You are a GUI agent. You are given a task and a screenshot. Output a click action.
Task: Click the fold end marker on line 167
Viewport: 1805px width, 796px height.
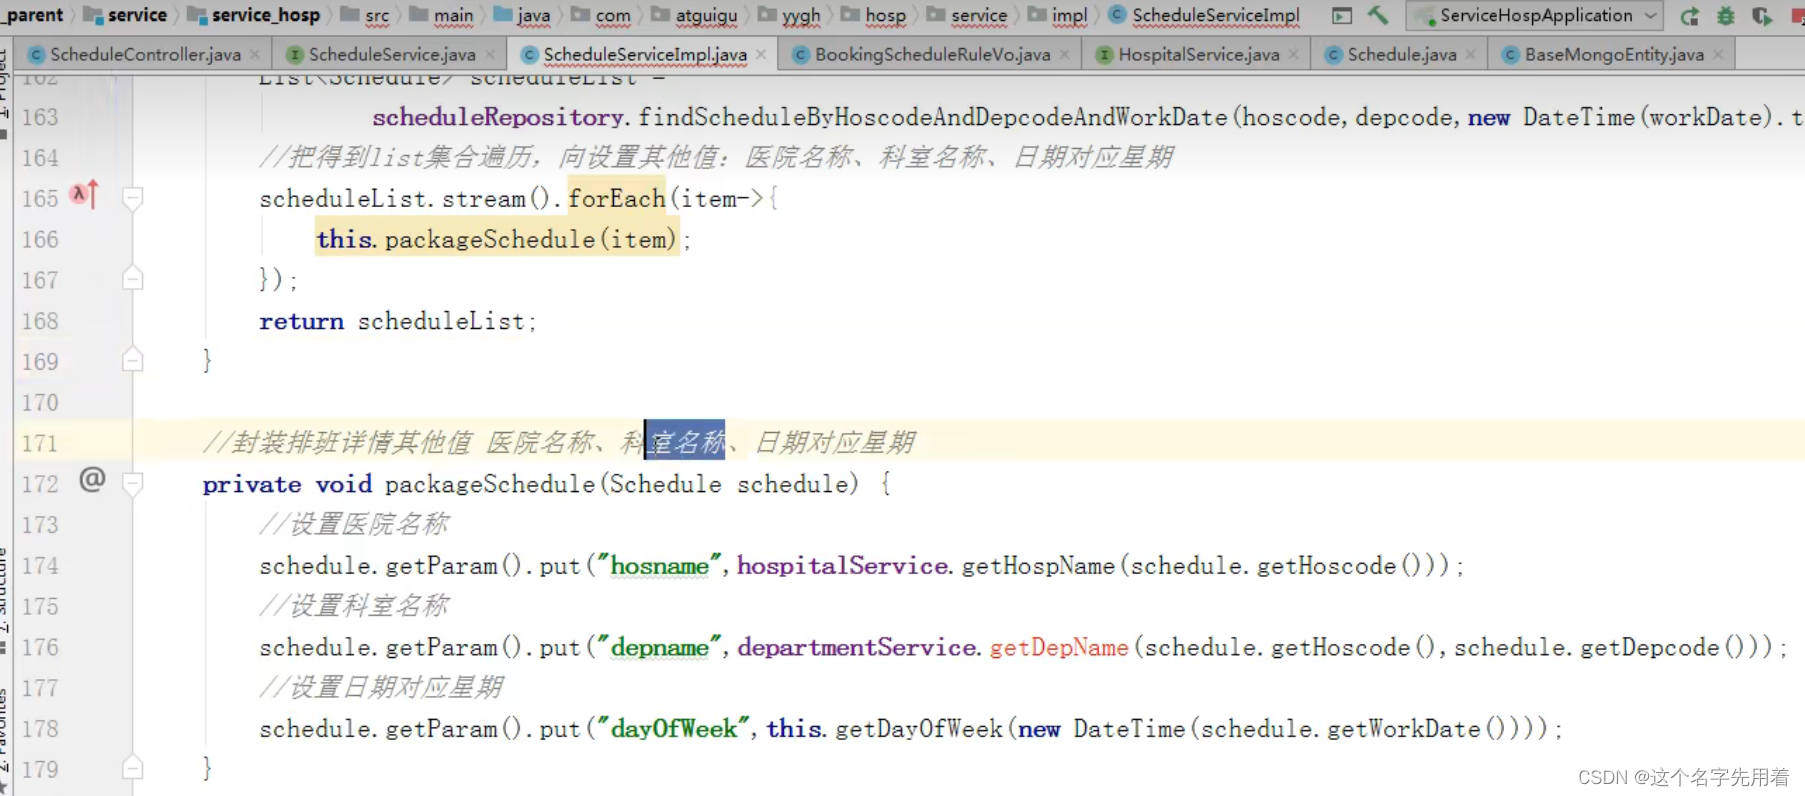point(132,279)
